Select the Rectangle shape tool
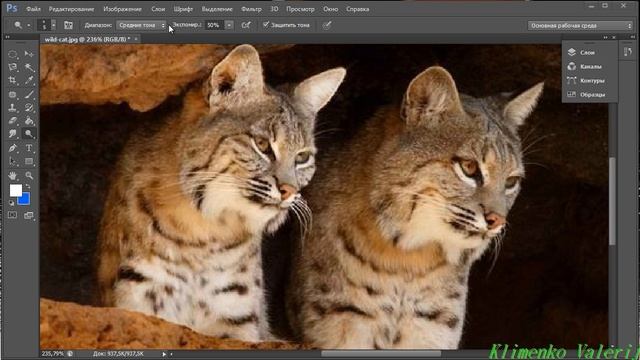The width and height of the screenshot is (640, 360). click(29, 161)
